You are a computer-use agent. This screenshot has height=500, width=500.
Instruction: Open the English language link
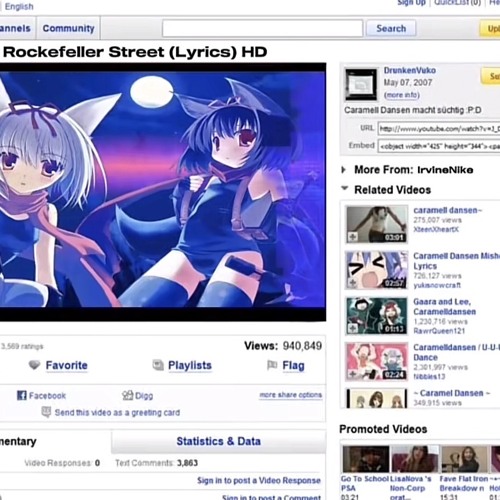(19, 6)
